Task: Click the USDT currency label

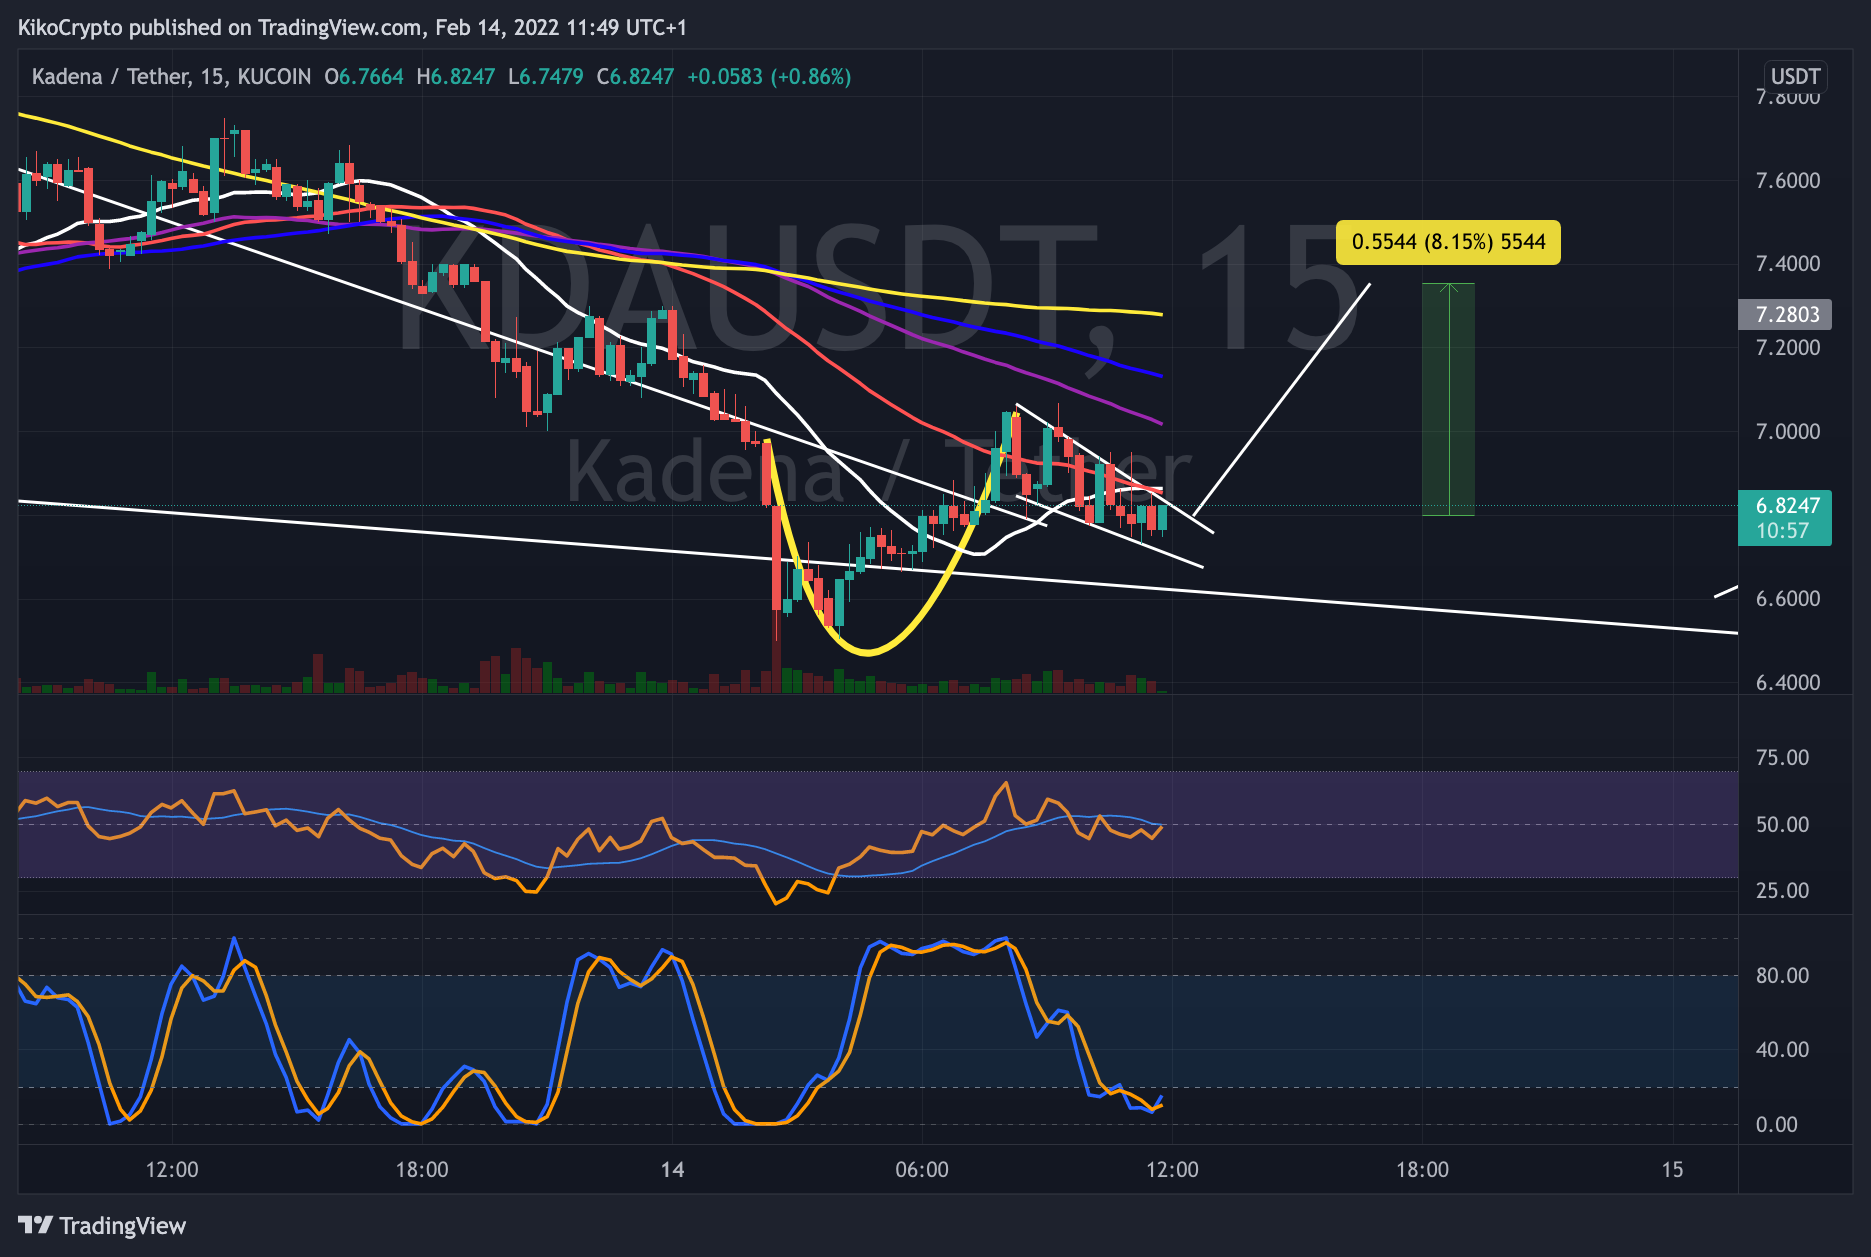Action: click(1796, 76)
